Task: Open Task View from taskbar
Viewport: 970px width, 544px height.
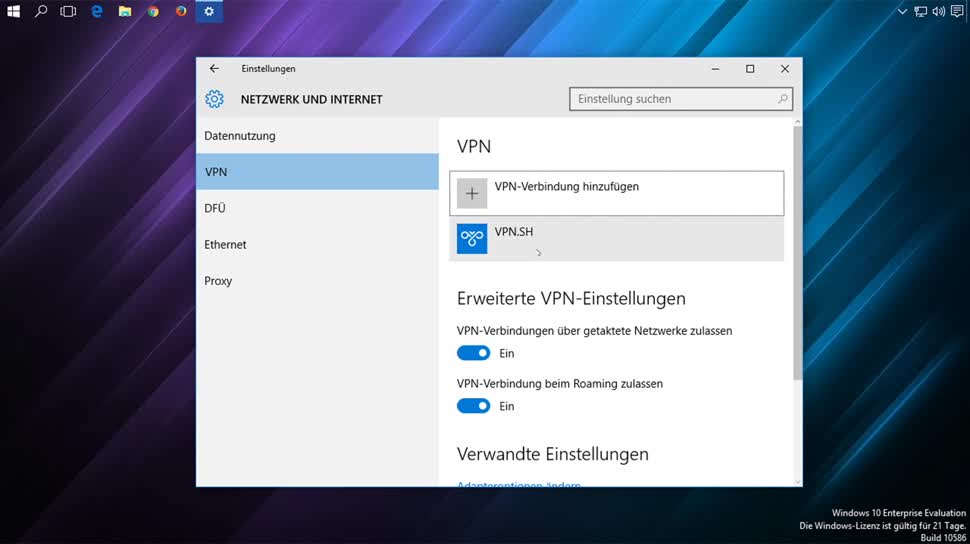Action: point(68,11)
